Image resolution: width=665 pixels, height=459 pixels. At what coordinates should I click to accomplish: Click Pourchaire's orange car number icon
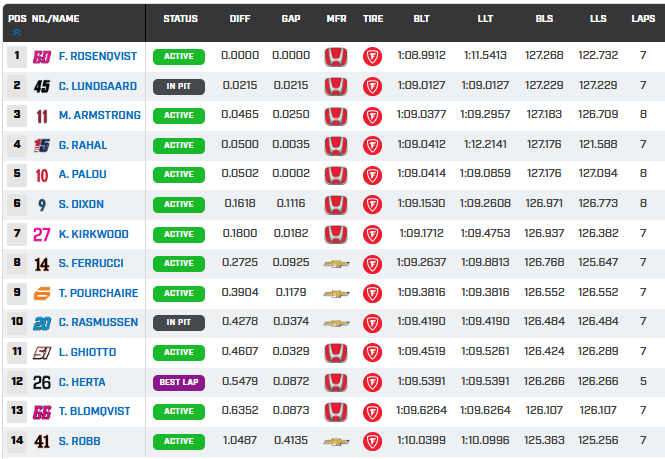(42, 294)
